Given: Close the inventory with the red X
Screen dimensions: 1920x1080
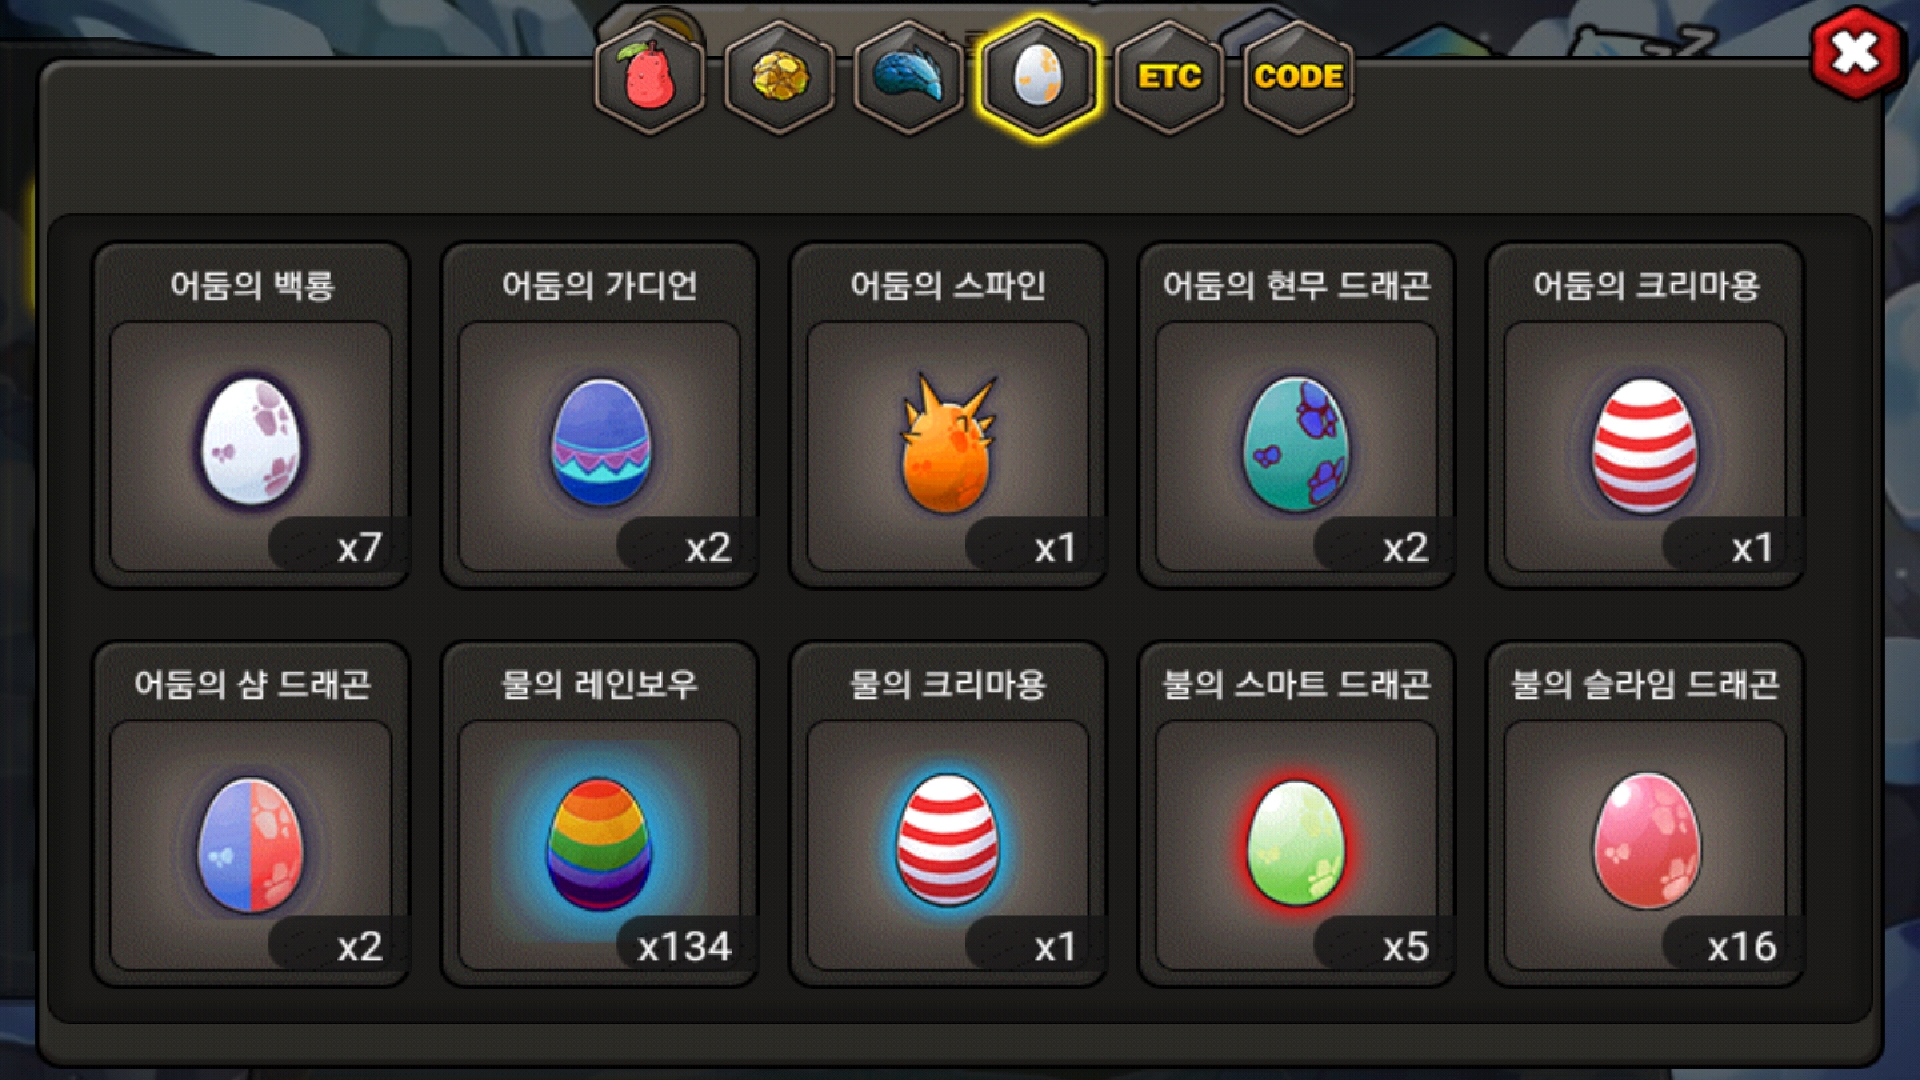Looking at the screenshot, I should tap(1856, 53).
